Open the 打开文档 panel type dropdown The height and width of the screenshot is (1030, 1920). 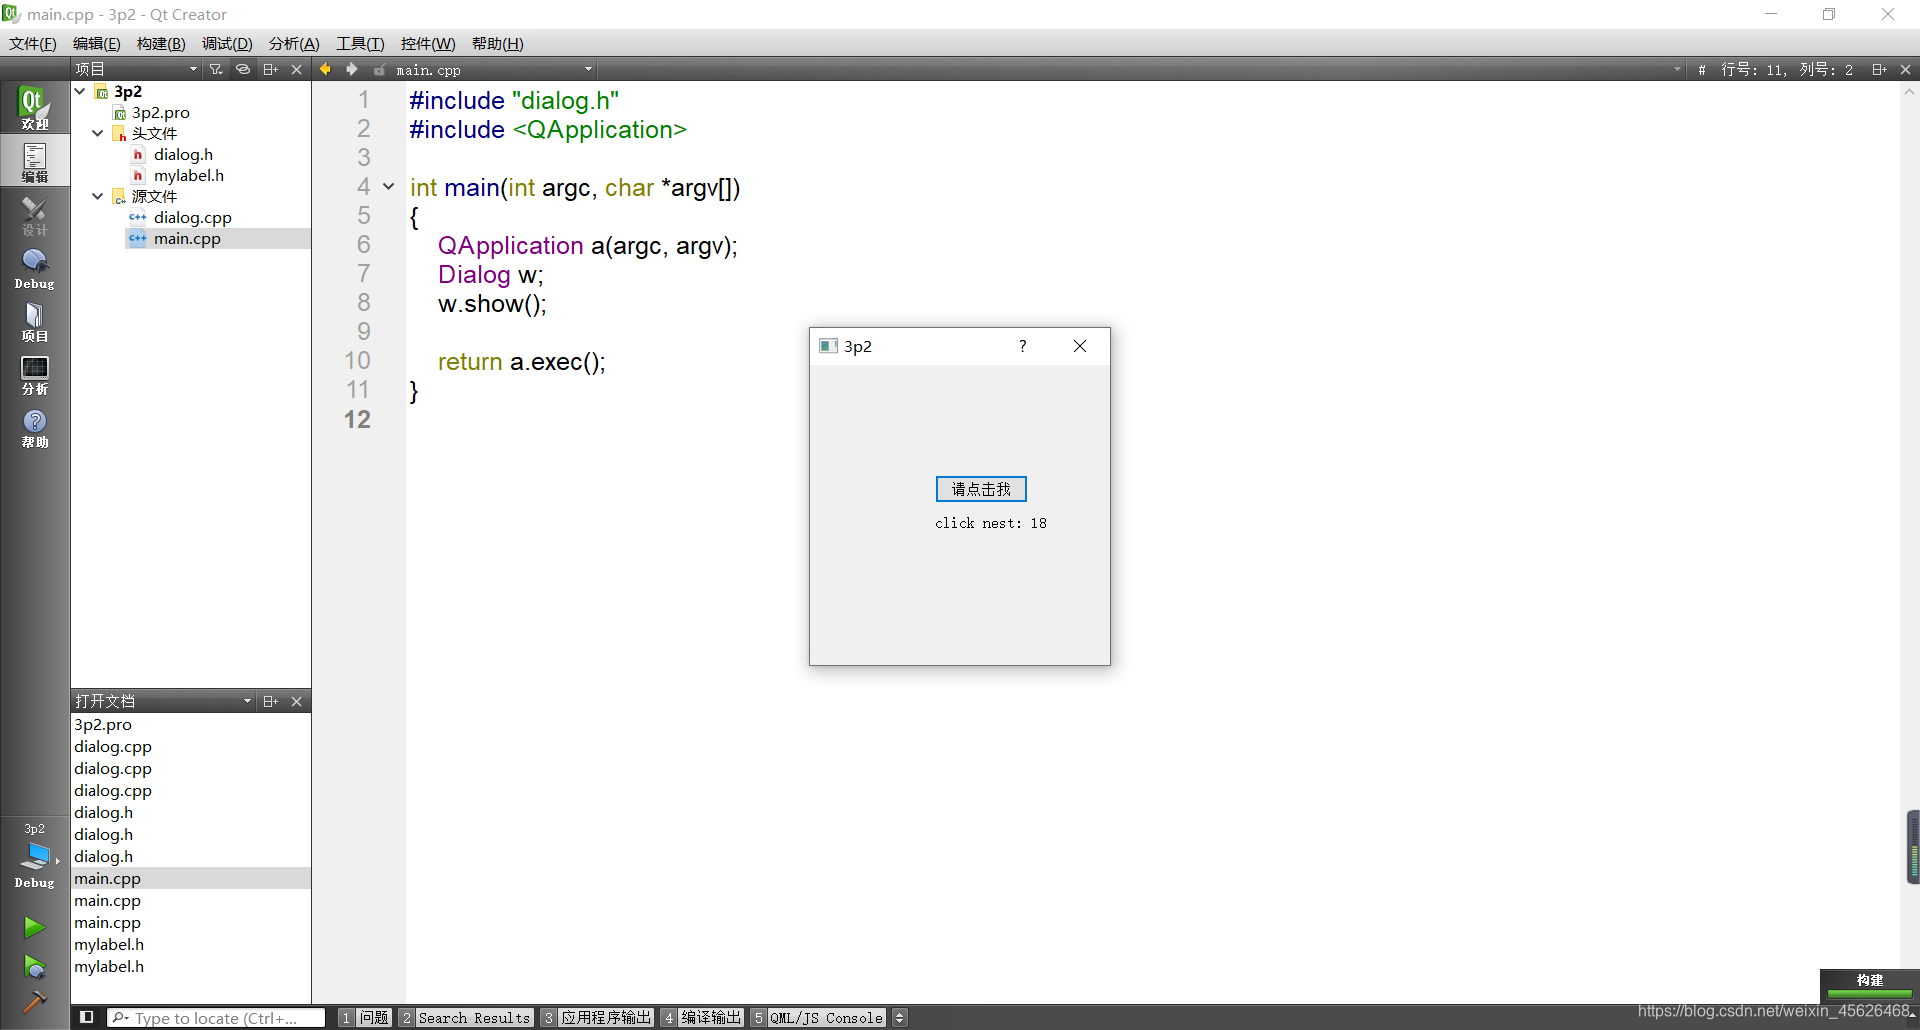pyautogui.click(x=163, y=701)
